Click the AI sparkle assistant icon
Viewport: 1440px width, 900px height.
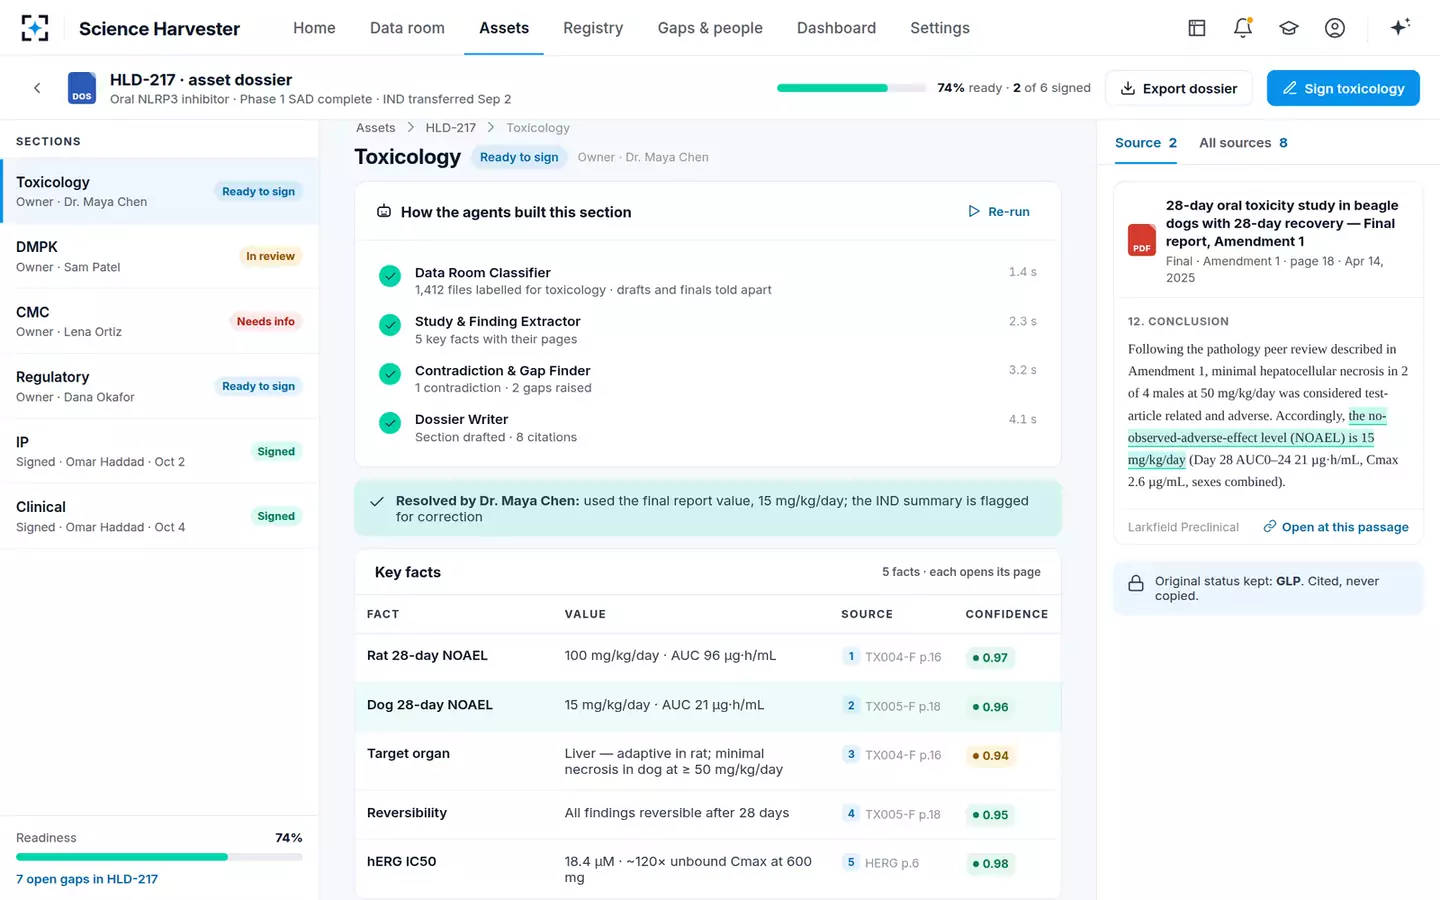point(1400,28)
